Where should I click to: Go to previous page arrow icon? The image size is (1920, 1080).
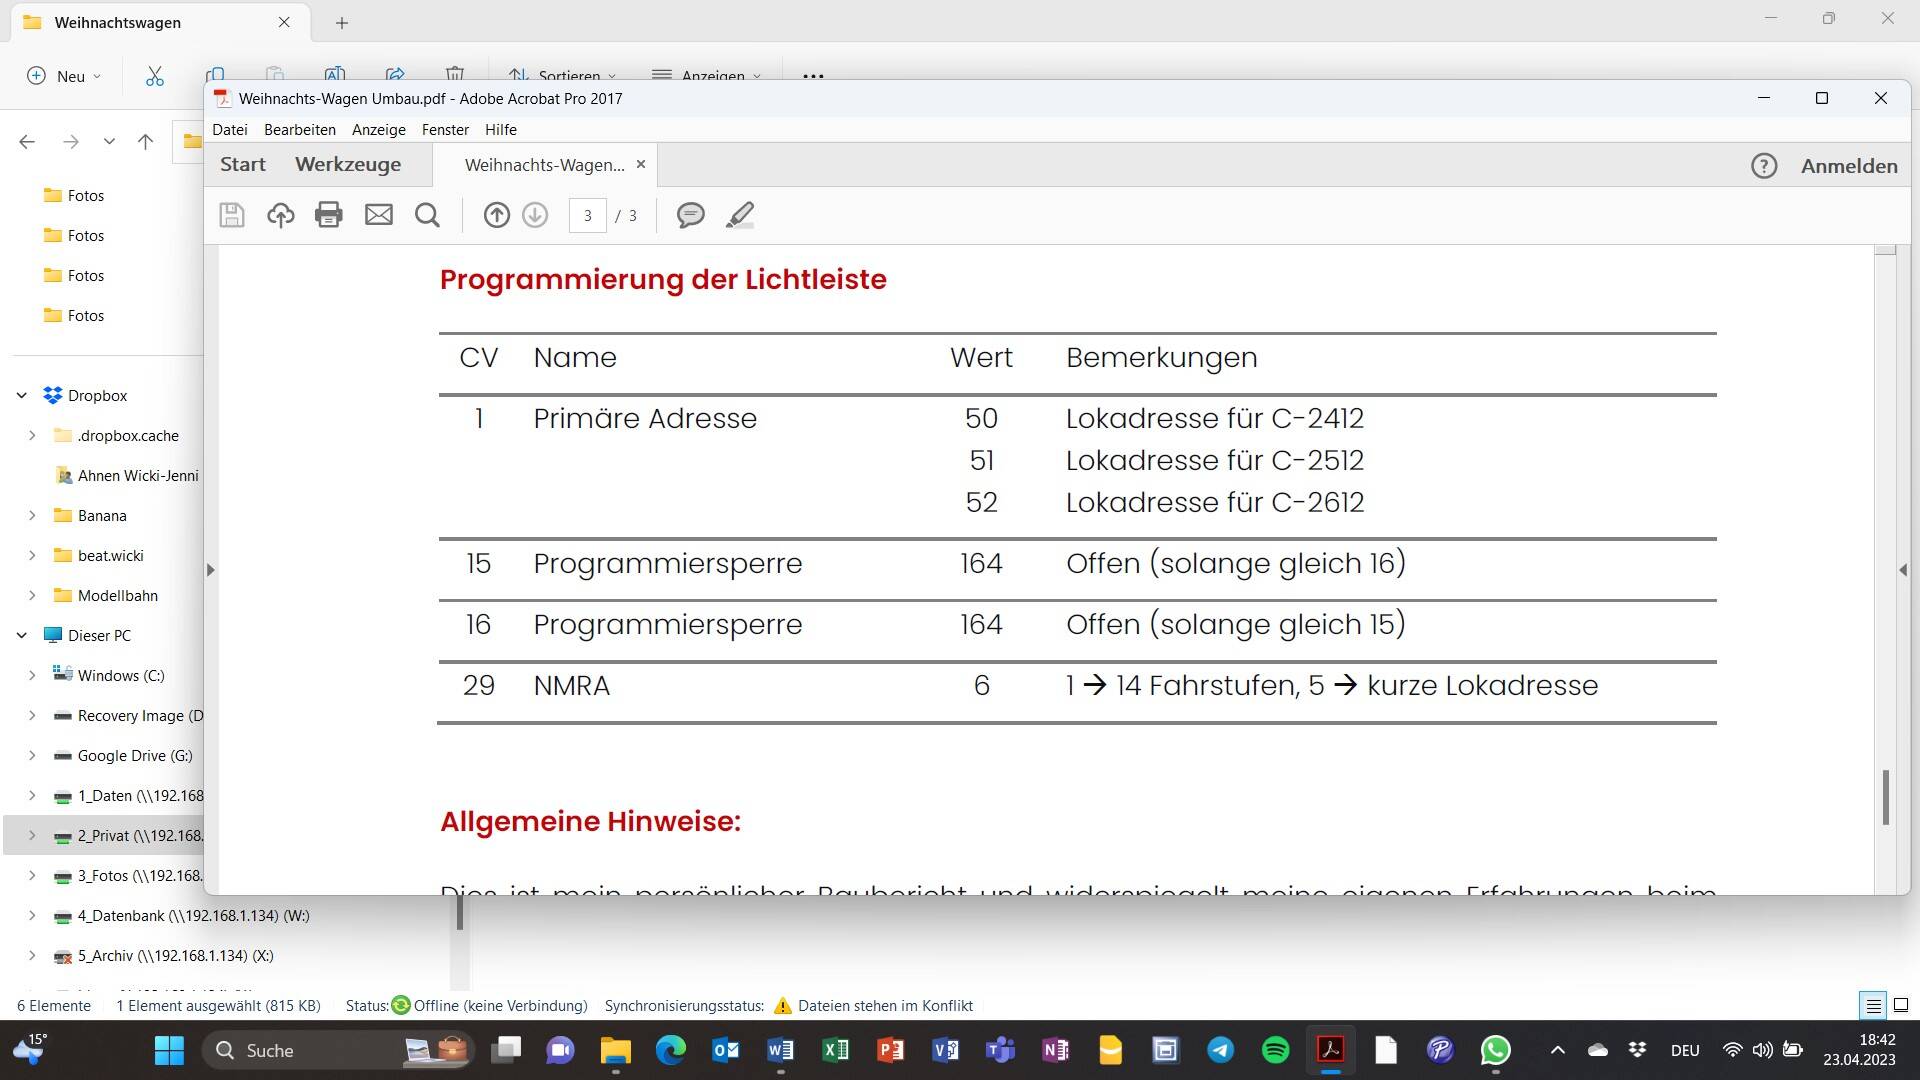(x=496, y=215)
